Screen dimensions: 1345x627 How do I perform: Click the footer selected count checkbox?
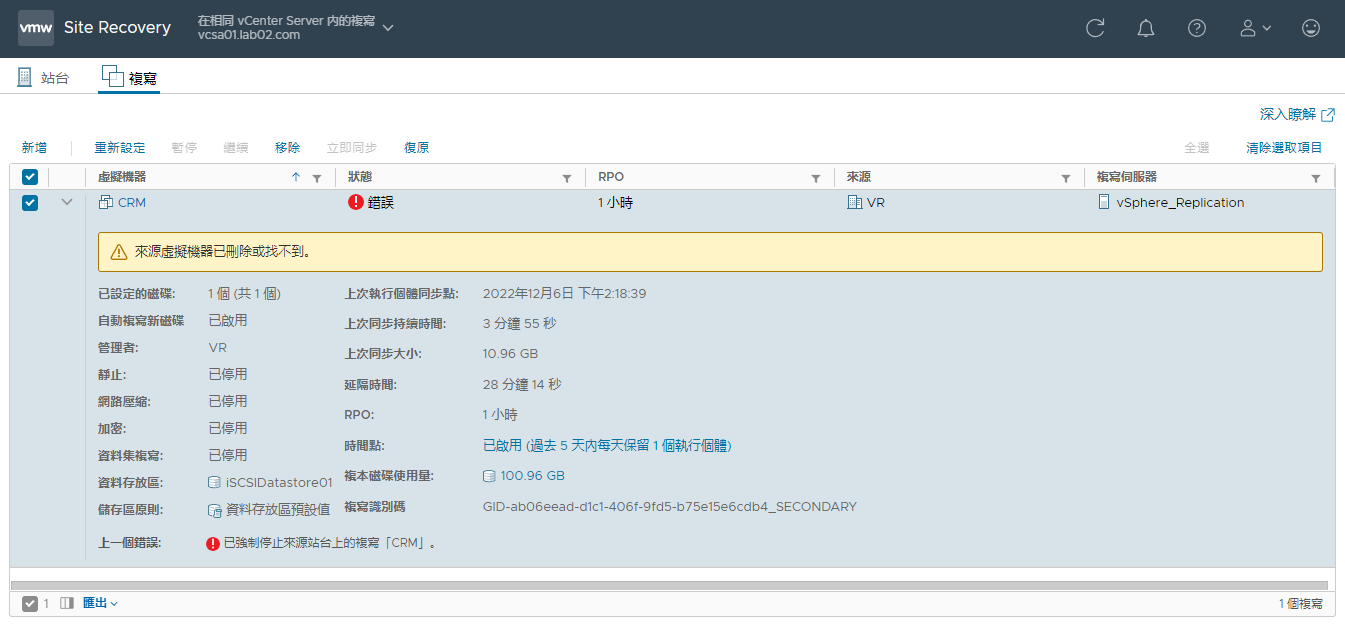click(x=30, y=604)
